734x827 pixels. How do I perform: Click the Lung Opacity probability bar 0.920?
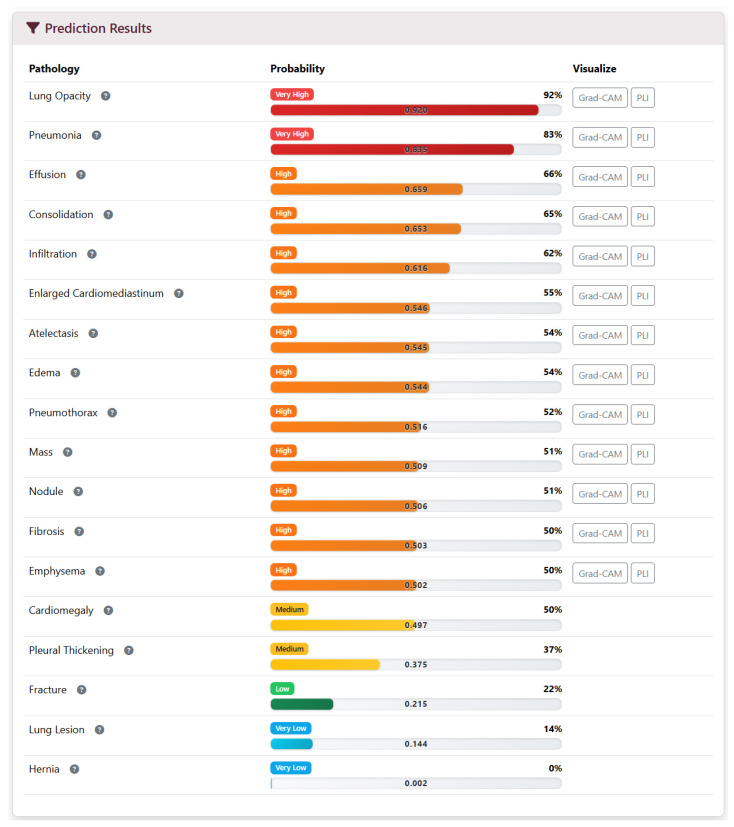tap(416, 110)
